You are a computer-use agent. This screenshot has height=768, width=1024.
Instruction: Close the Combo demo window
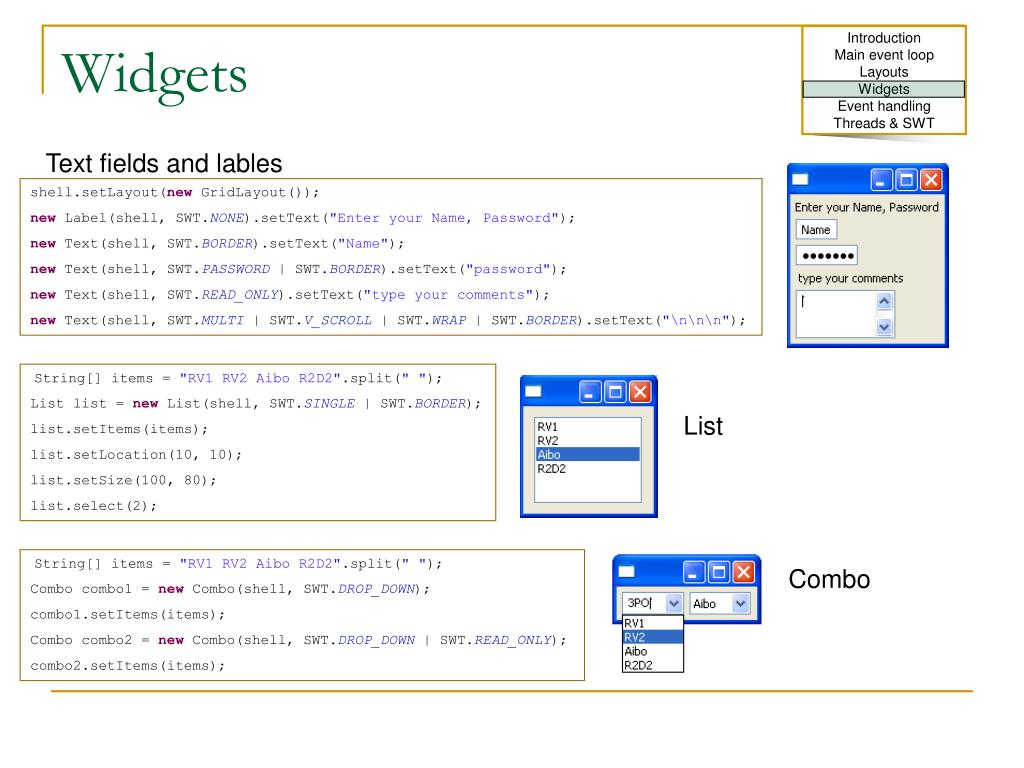(x=744, y=572)
